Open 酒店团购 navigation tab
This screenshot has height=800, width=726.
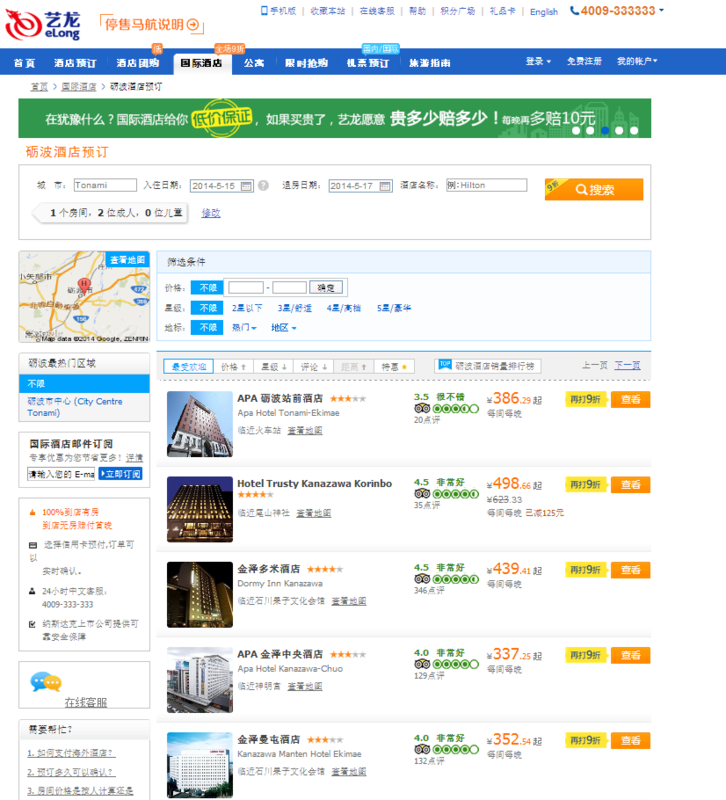tap(138, 63)
